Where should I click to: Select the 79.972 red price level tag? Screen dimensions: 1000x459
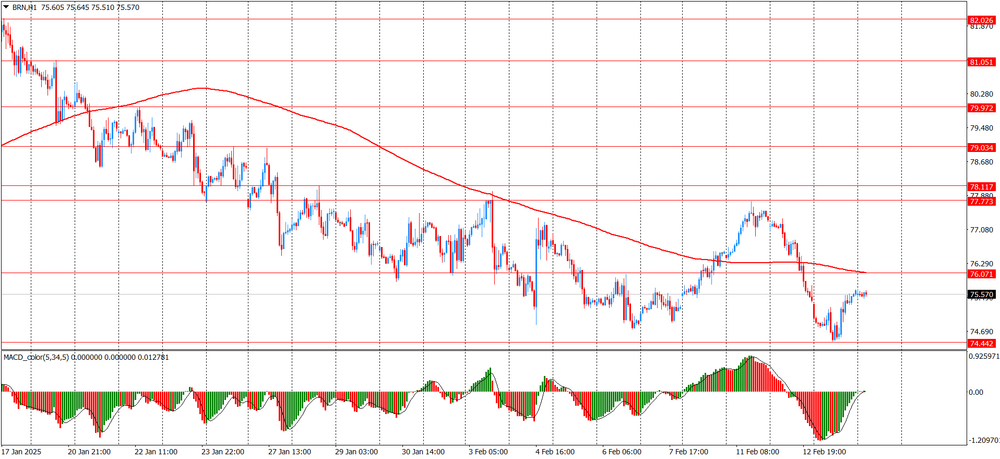(981, 107)
